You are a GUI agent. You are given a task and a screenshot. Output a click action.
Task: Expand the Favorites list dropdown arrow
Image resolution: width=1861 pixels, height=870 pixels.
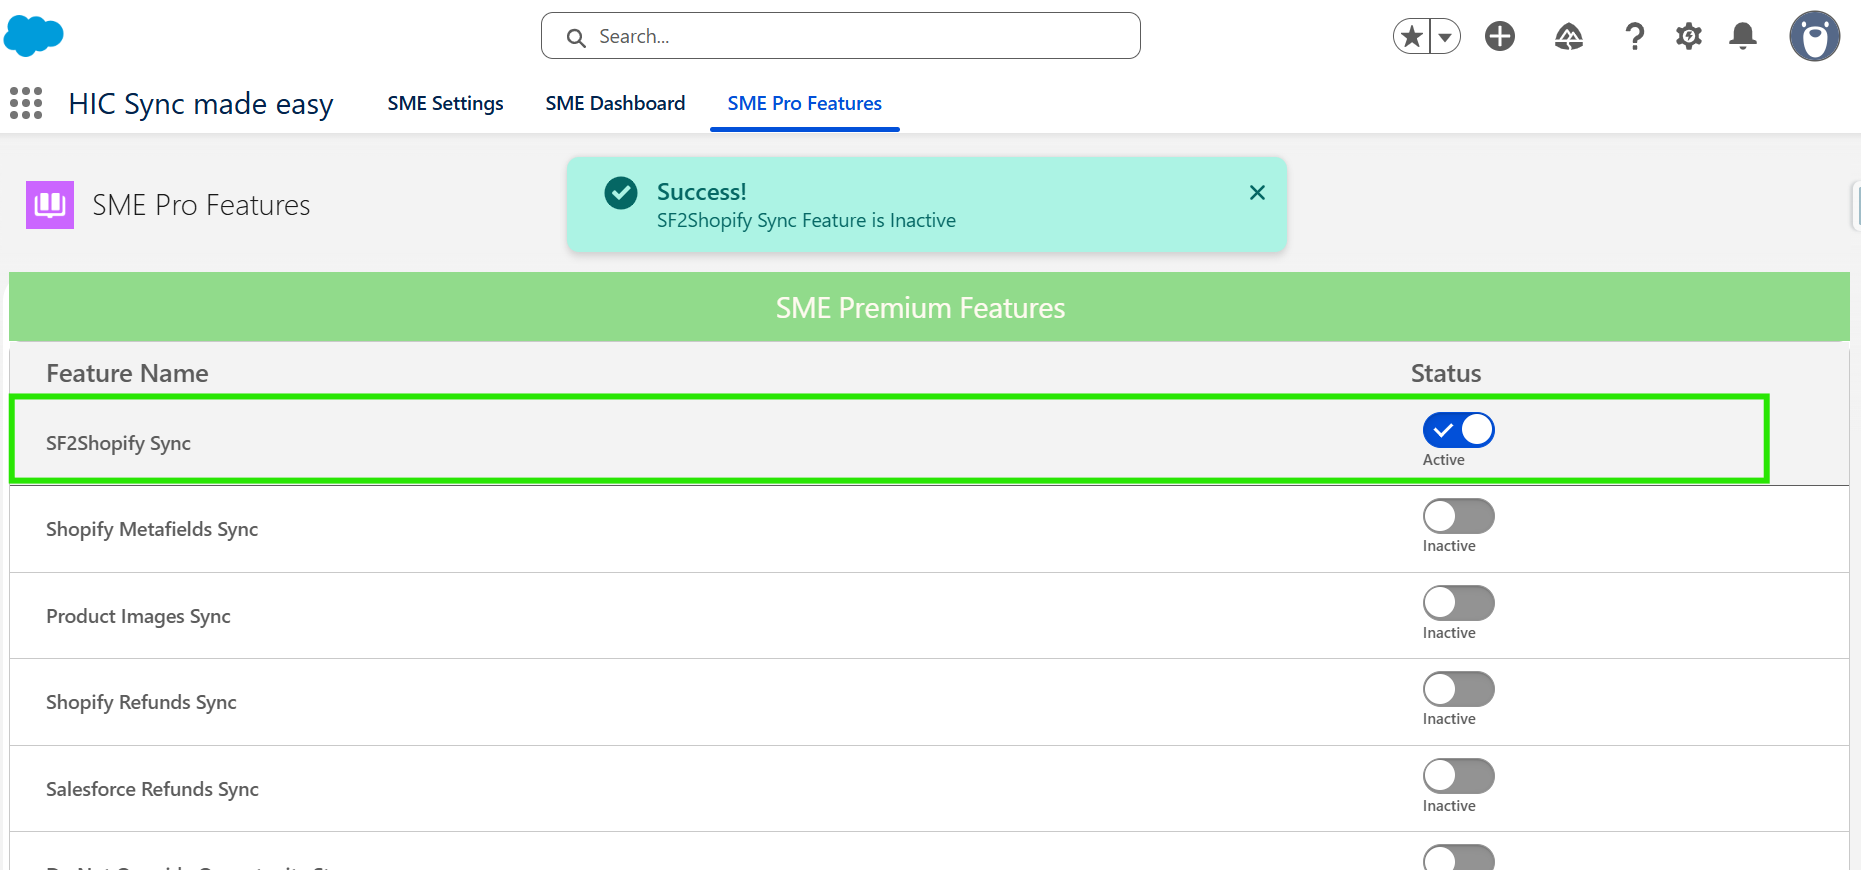point(1445,37)
